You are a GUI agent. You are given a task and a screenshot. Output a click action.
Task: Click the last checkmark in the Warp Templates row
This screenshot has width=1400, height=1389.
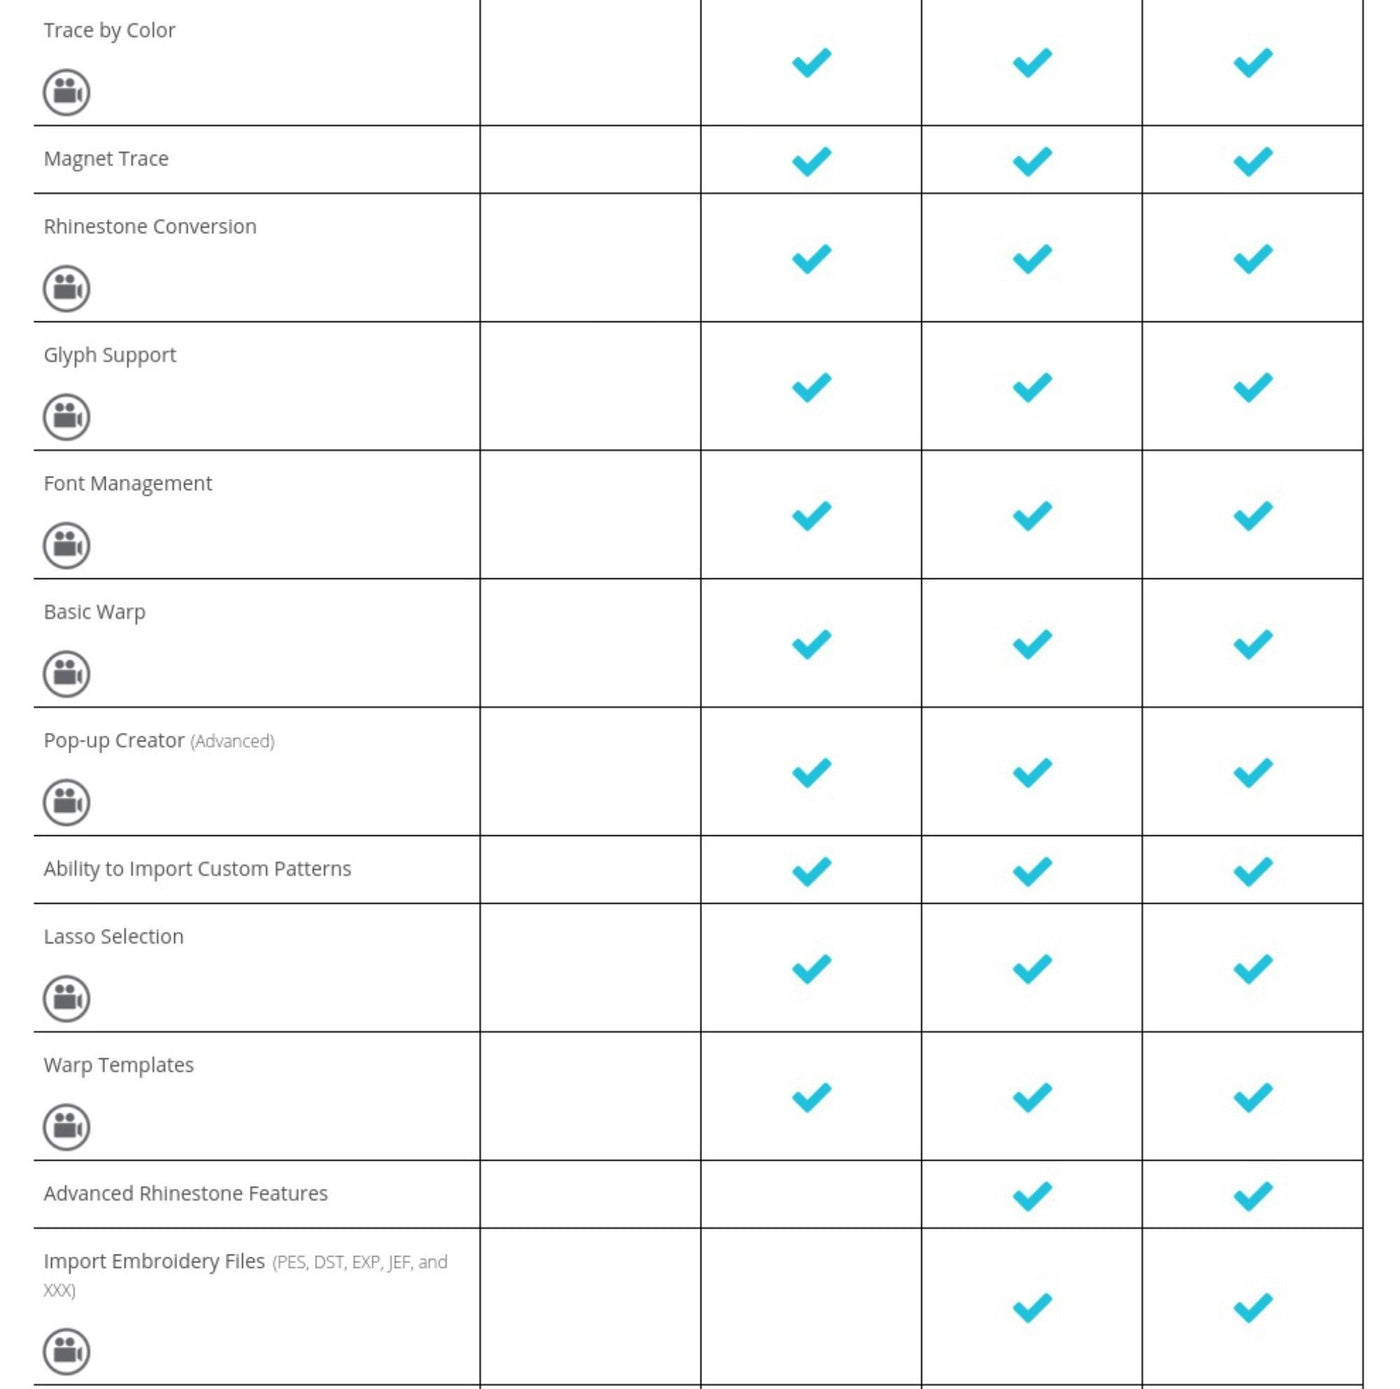[x=1252, y=1098]
